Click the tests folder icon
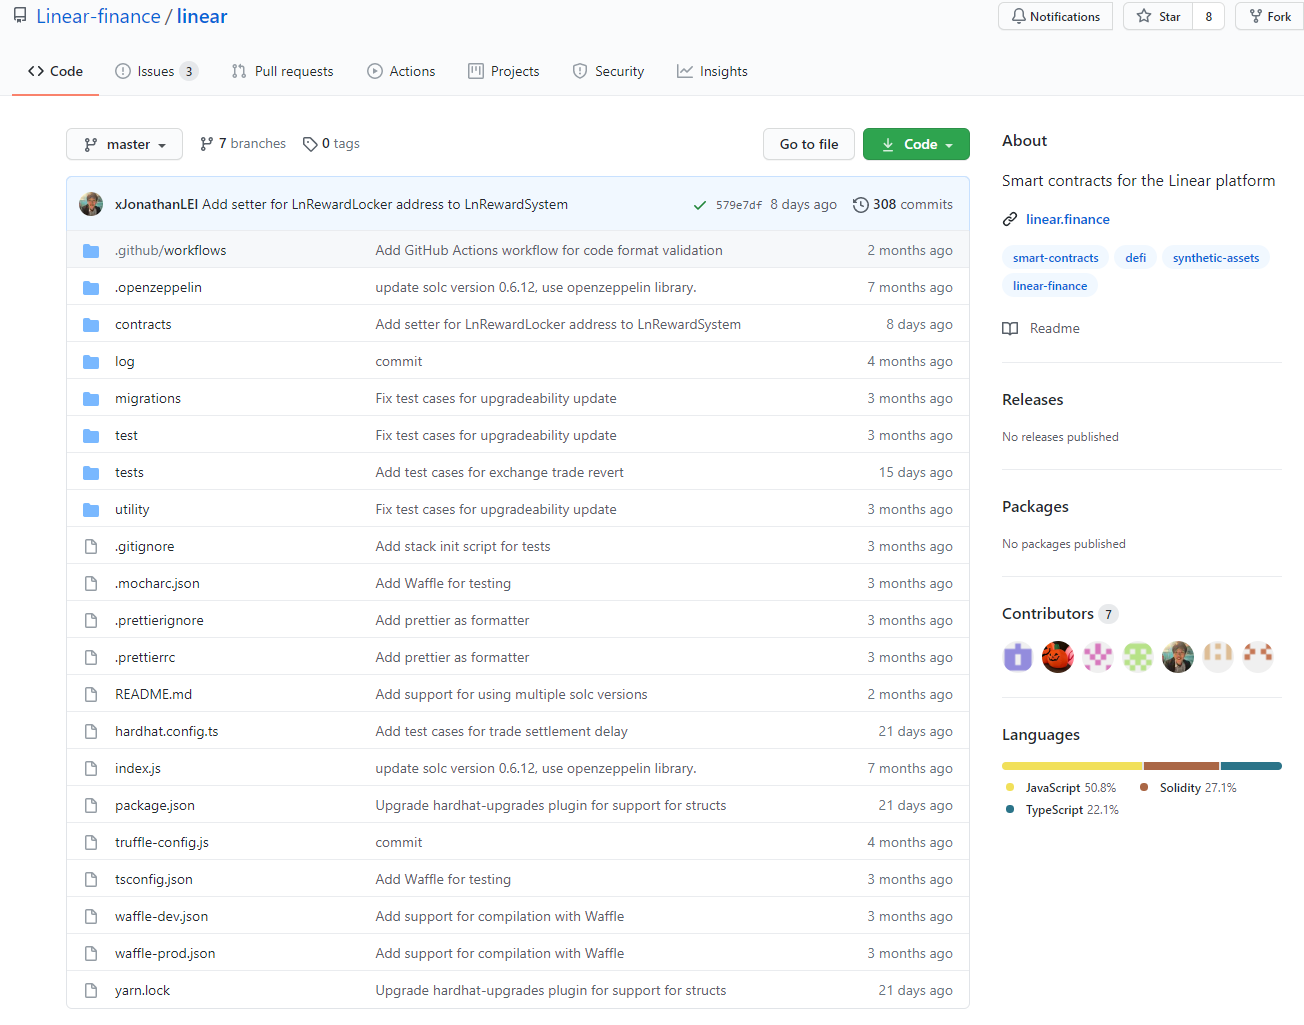Viewport: 1304px width, 1025px height. click(91, 472)
